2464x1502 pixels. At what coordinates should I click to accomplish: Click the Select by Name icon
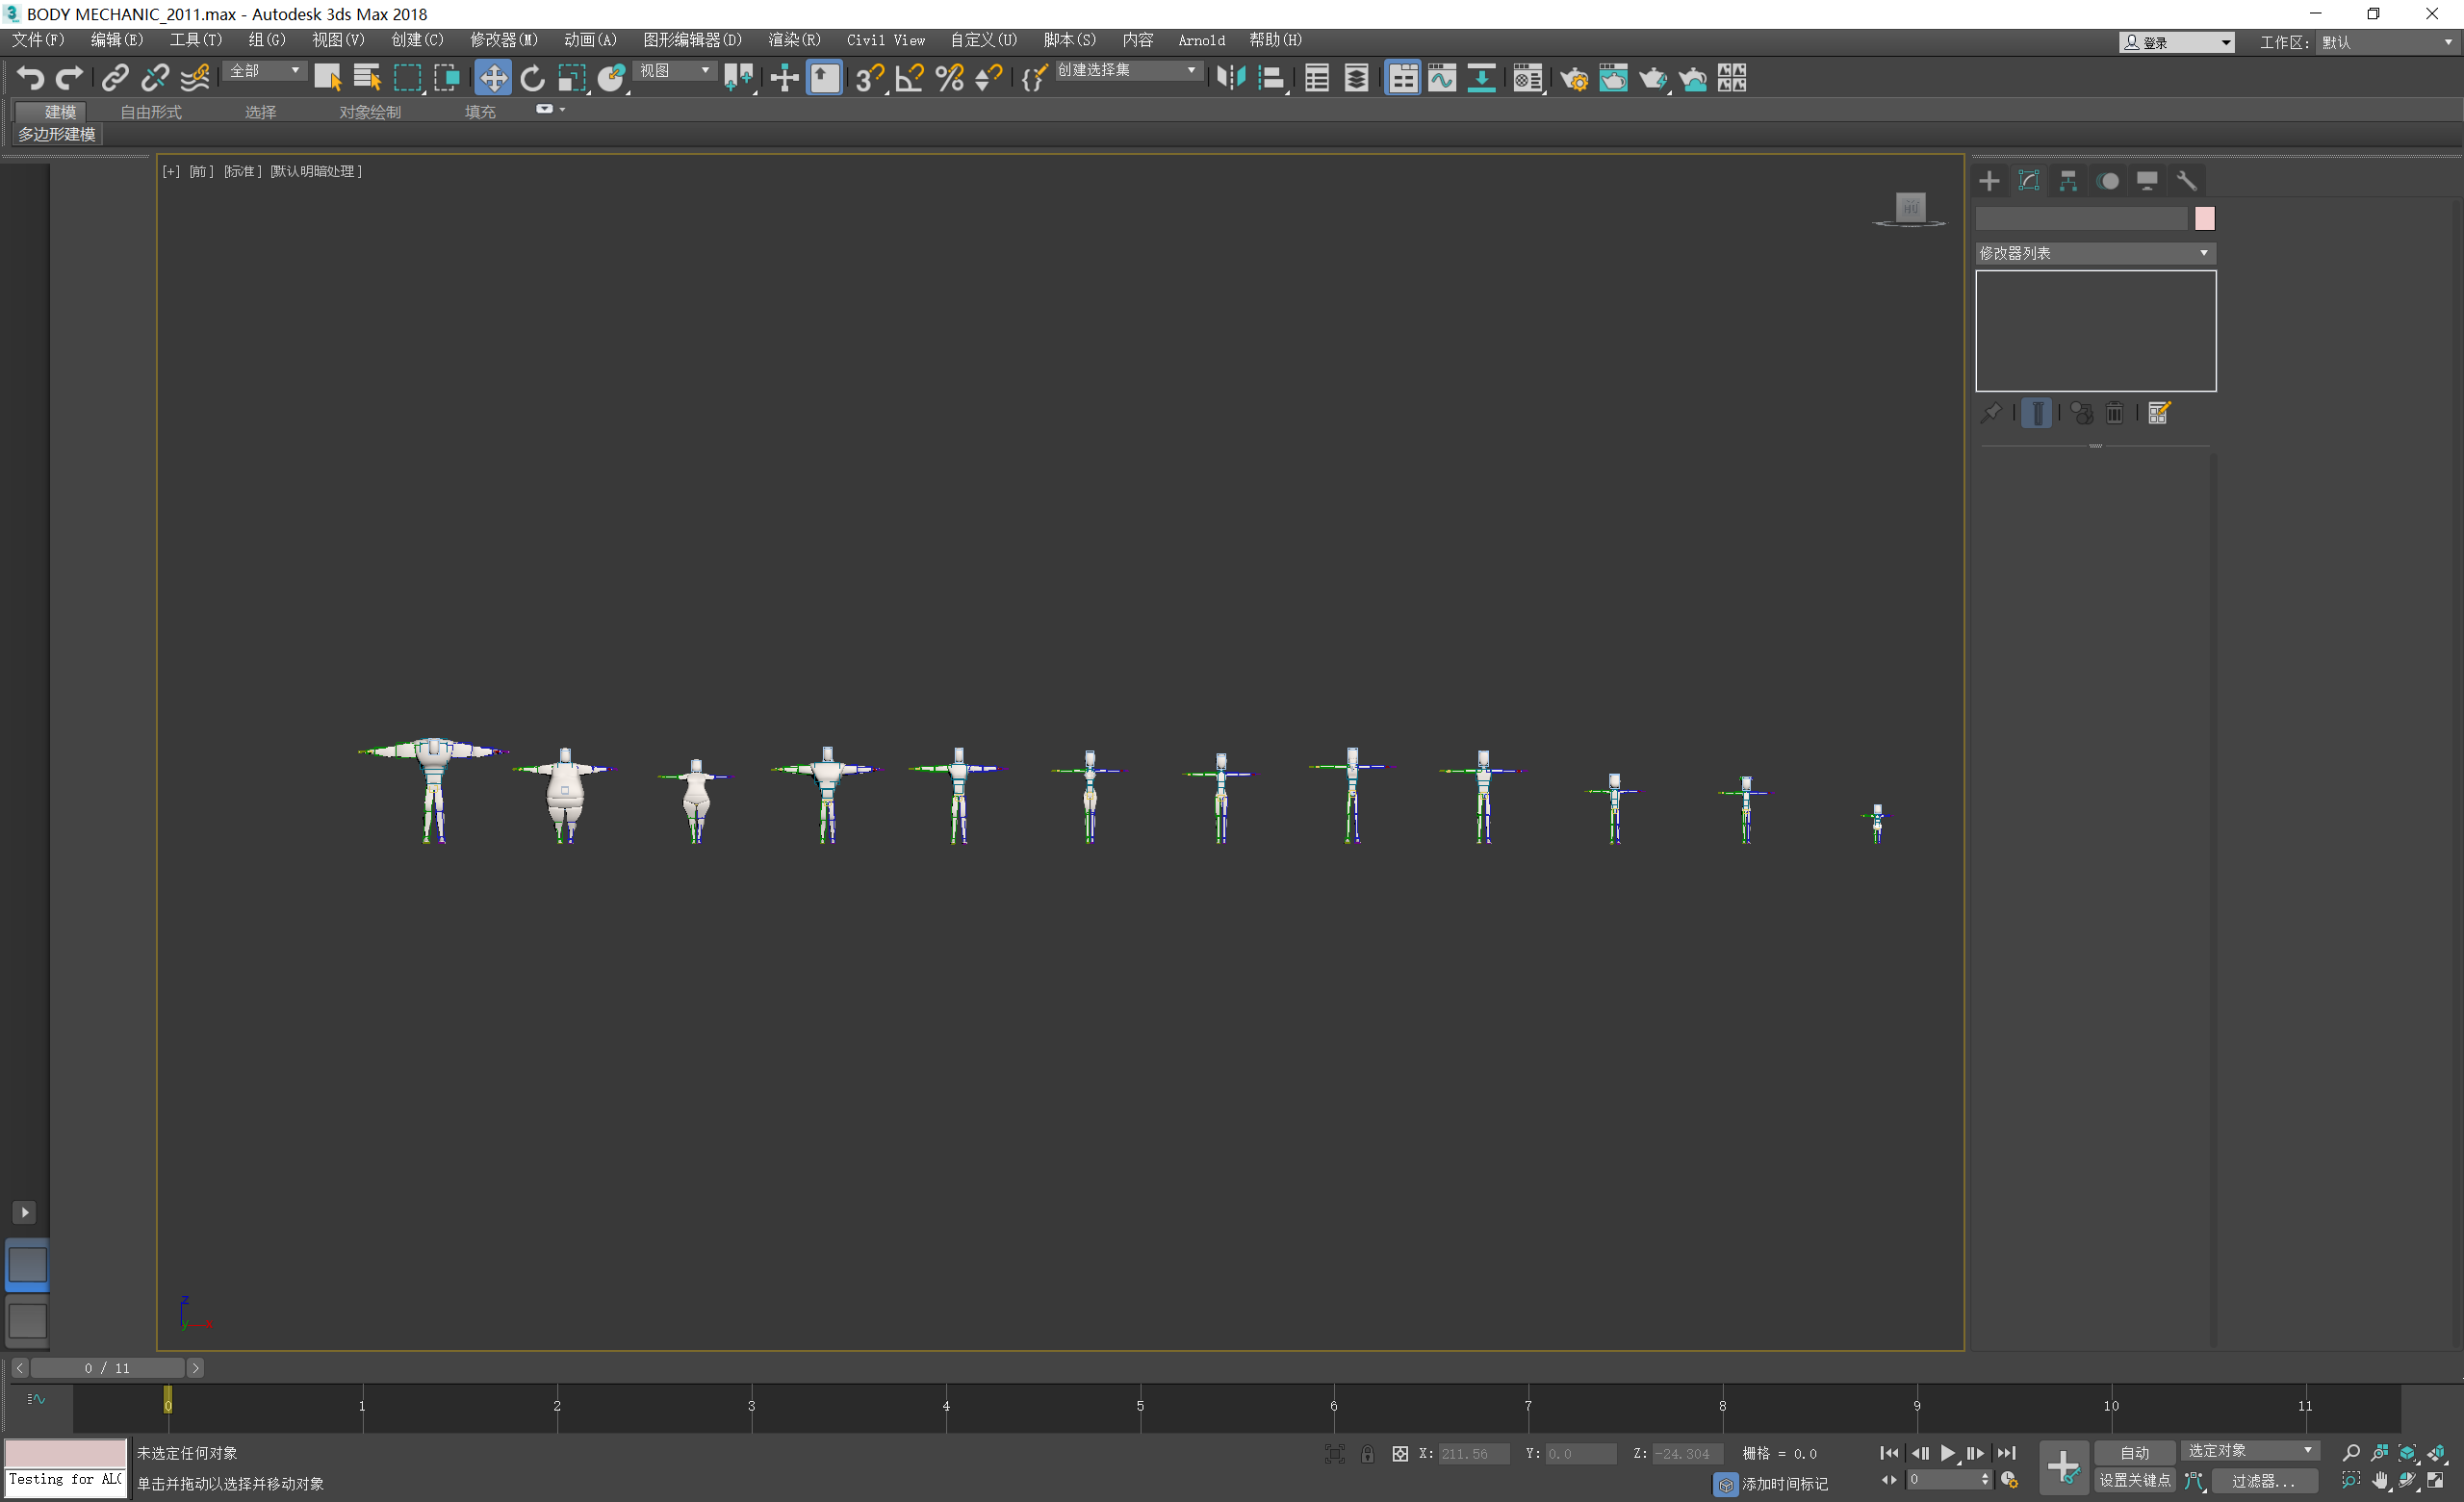(367, 78)
